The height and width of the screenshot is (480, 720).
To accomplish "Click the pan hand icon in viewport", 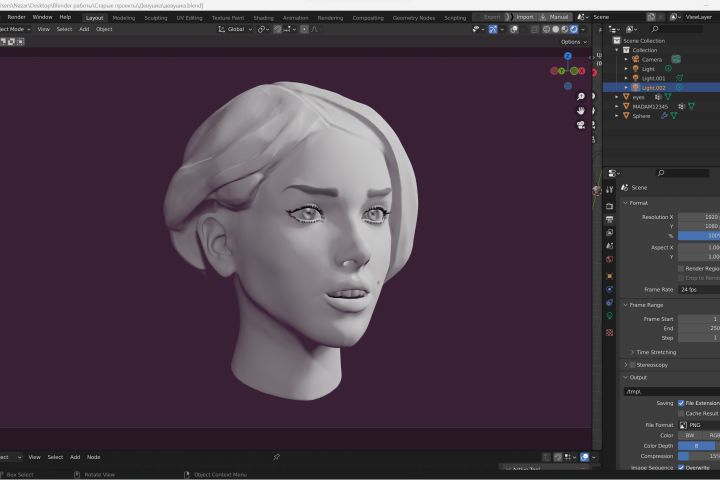I will (581, 110).
